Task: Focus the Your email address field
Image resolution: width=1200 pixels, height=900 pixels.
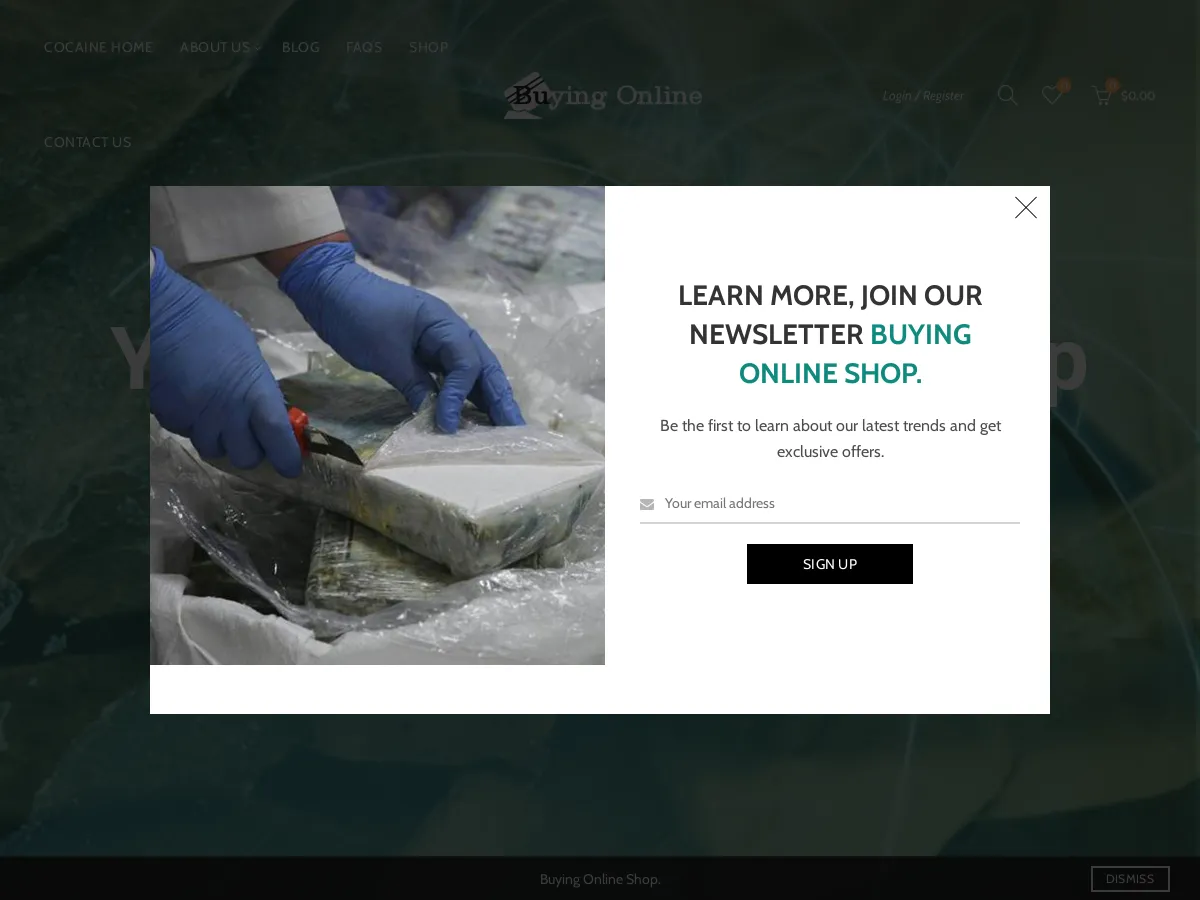Action: (830, 504)
